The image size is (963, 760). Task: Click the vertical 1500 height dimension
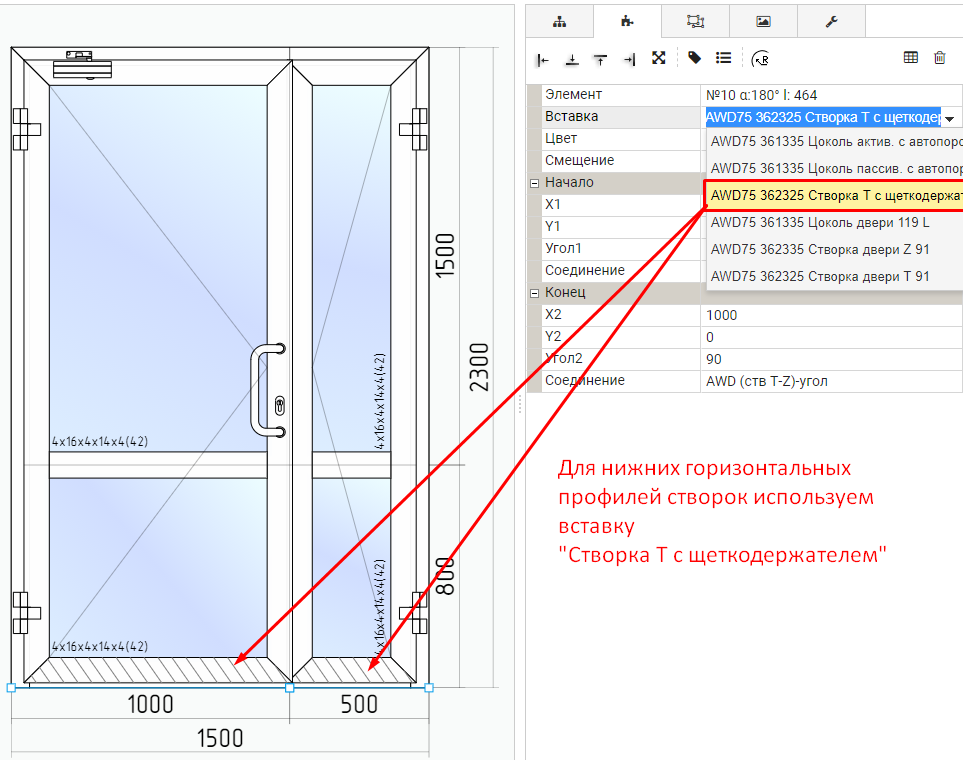[445, 256]
